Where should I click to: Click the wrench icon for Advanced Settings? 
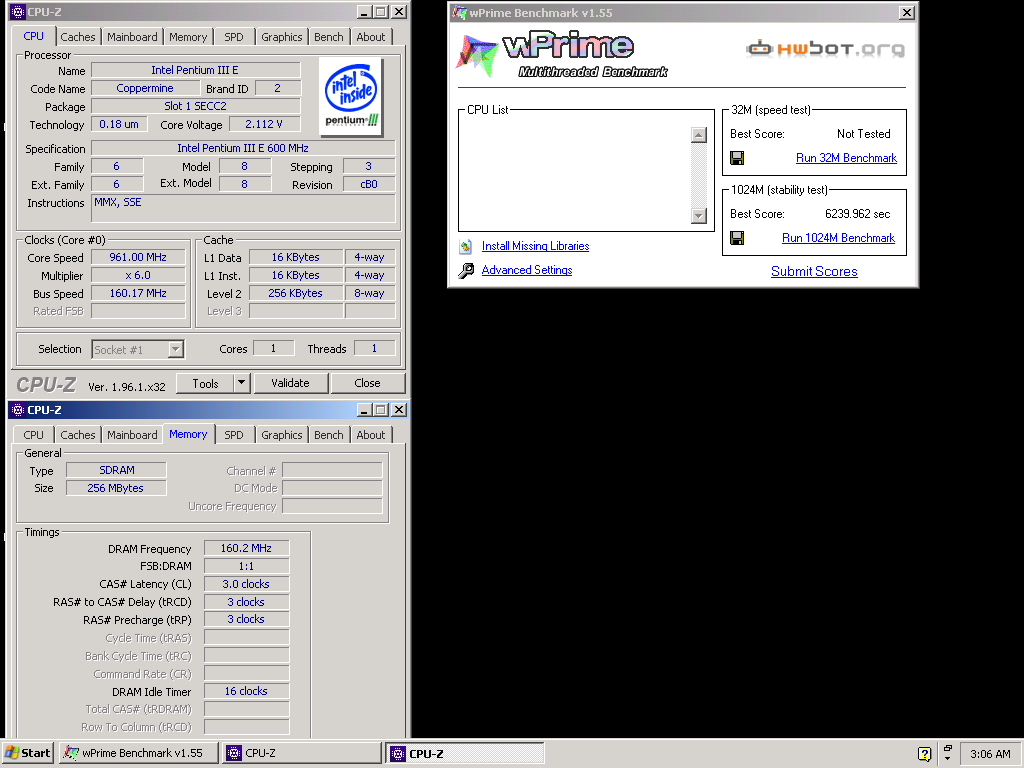tap(466, 270)
